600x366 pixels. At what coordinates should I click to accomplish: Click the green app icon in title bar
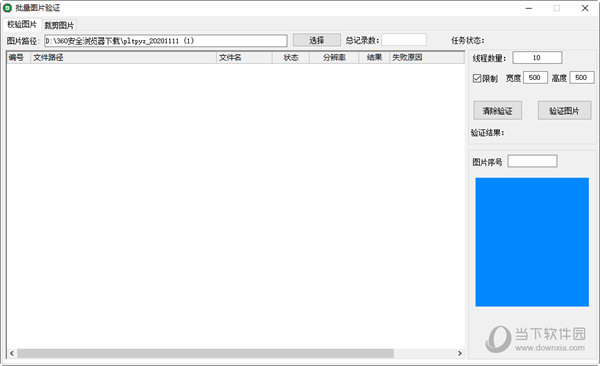click(7, 8)
